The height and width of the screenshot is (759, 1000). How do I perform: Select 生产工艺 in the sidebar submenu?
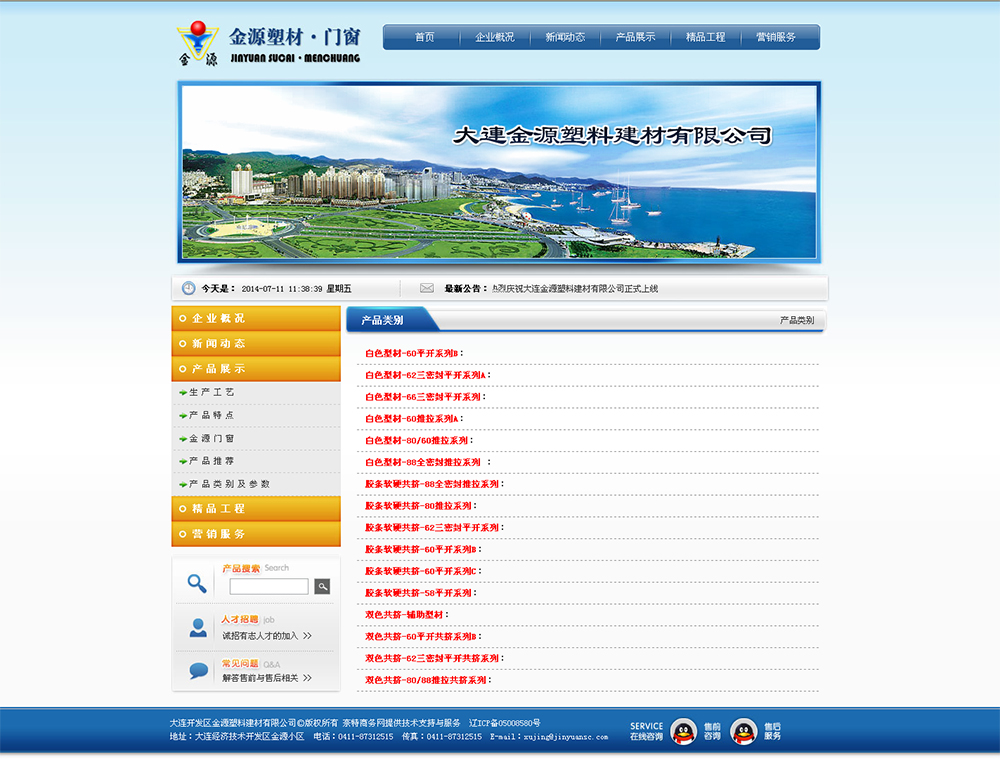tap(212, 393)
